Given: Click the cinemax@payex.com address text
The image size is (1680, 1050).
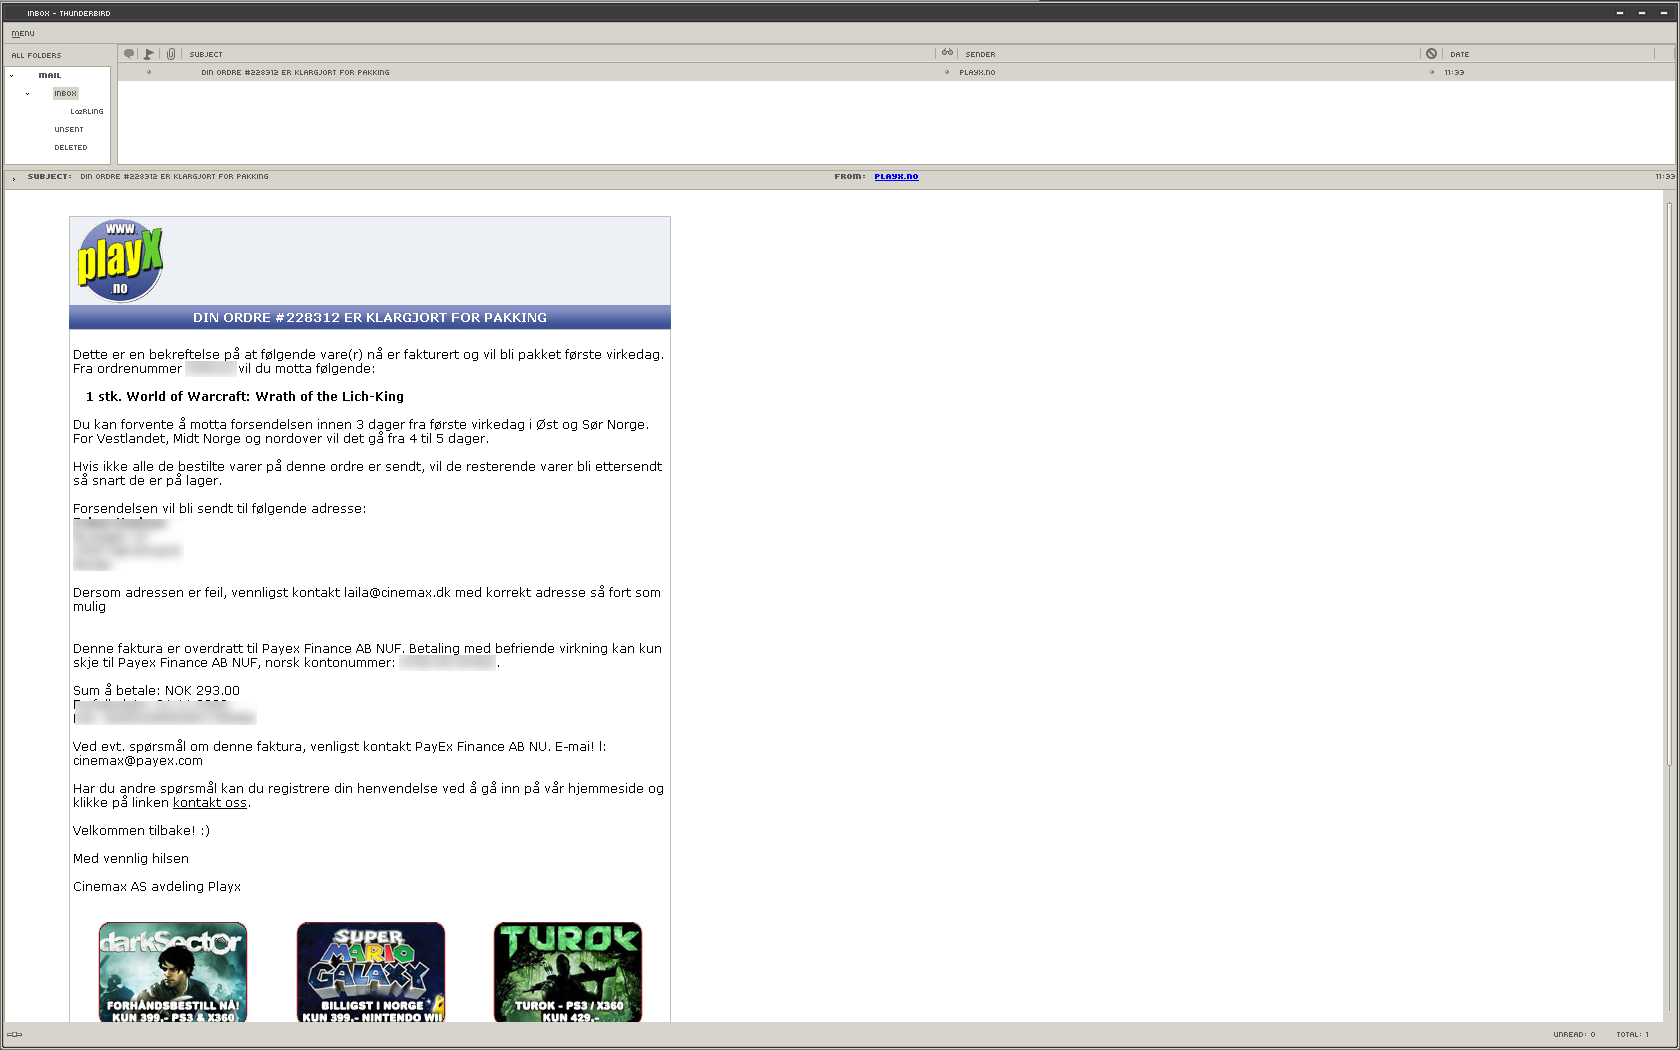Looking at the screenshot, I should pos(138,760).
